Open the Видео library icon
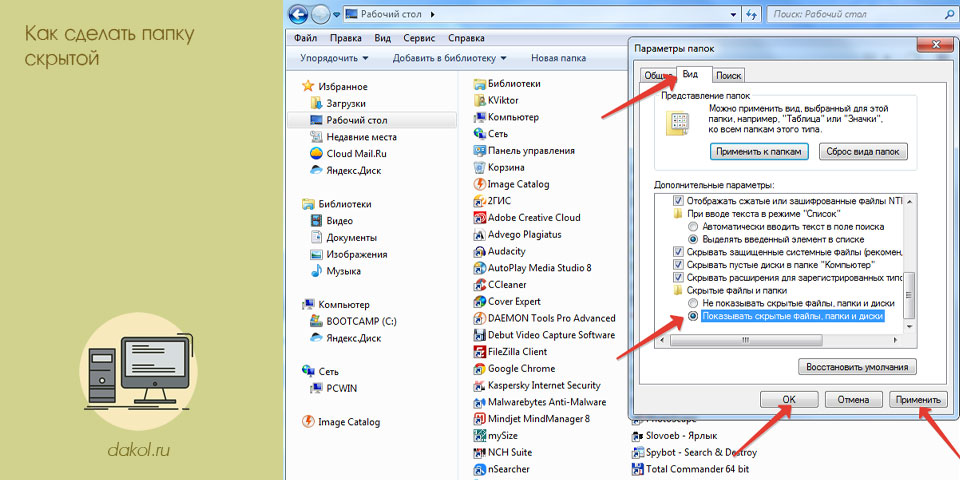The image size is (960, 480). pyautogui.click(x=317, y=220)
